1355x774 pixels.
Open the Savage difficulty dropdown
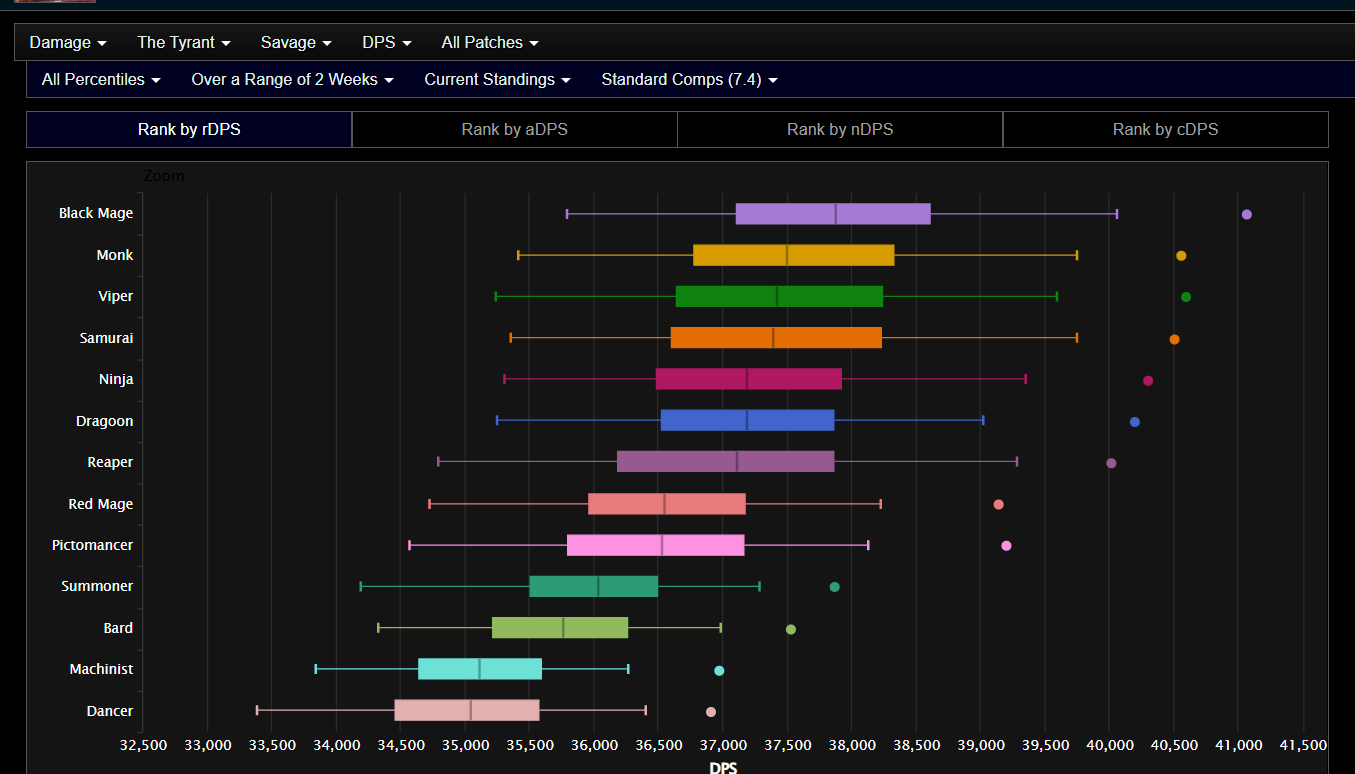(296, 42)
